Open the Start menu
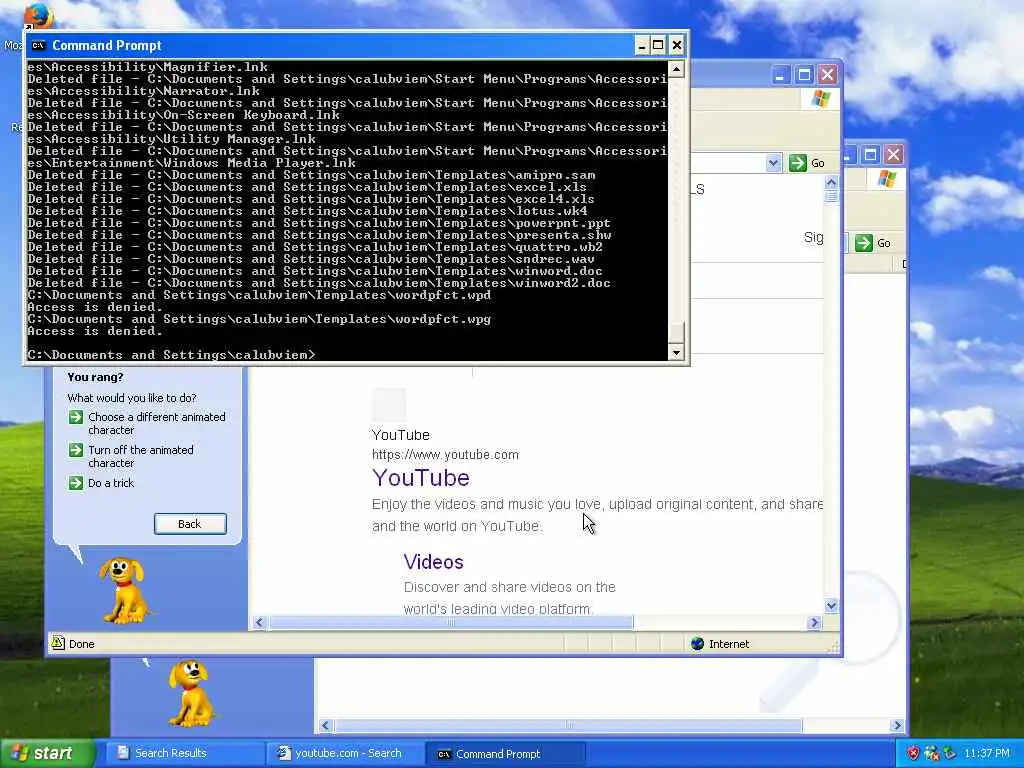 [x=46, y=754]
